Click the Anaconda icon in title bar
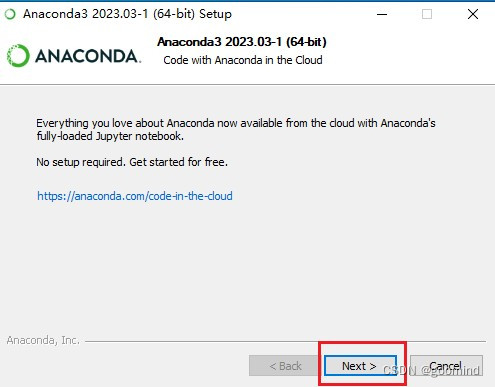The image size is (495, 387). [x=10, y=14]
